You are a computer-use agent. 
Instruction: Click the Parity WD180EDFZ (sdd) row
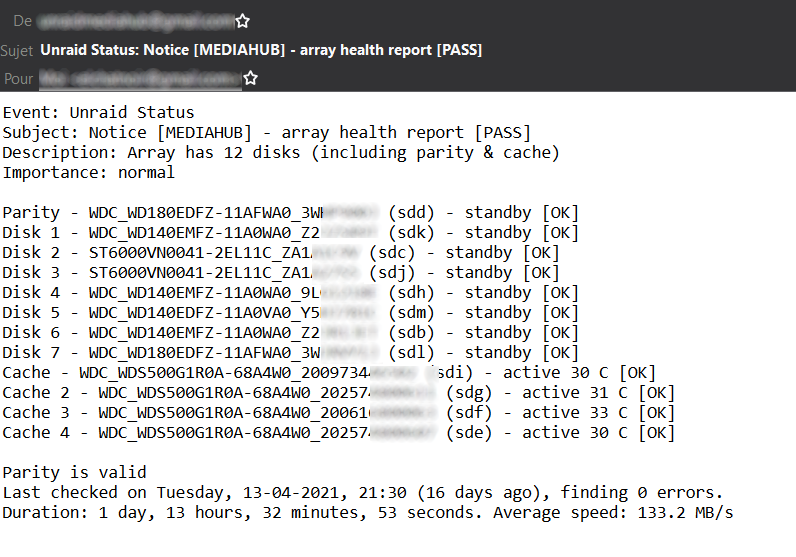click(290, 213)
